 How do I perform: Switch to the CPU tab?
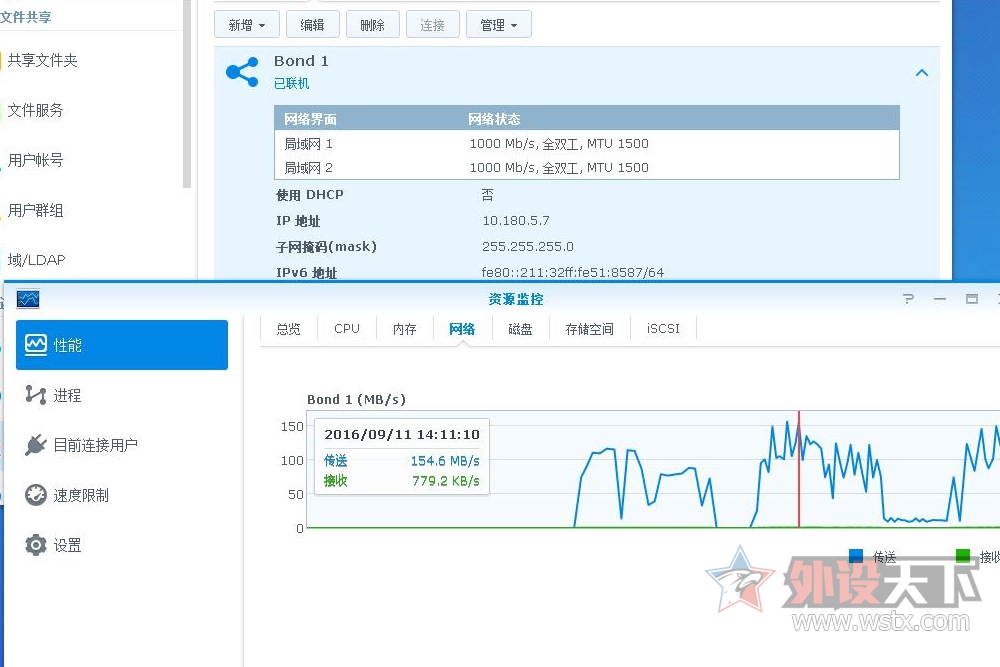pyautogui.click(x=347, y=329)
